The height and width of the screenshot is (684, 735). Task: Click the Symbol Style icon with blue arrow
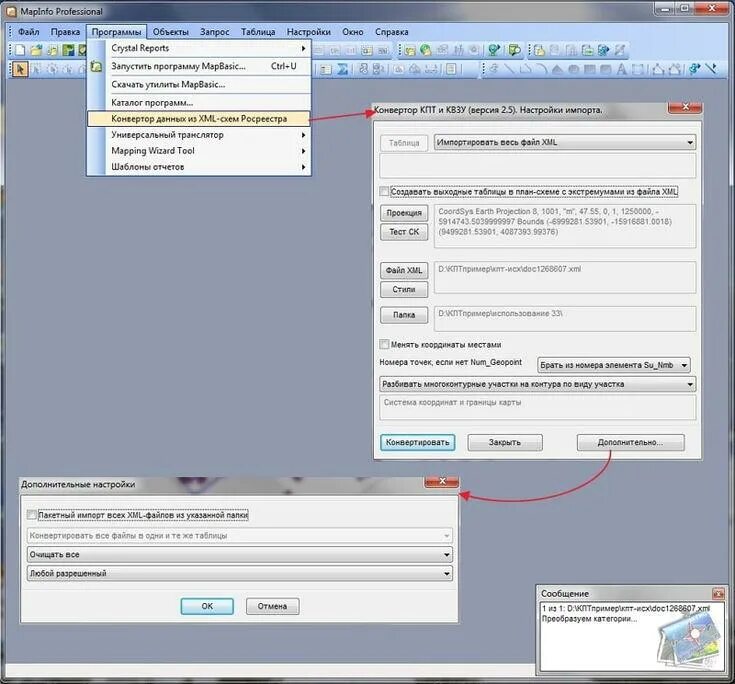694,69
